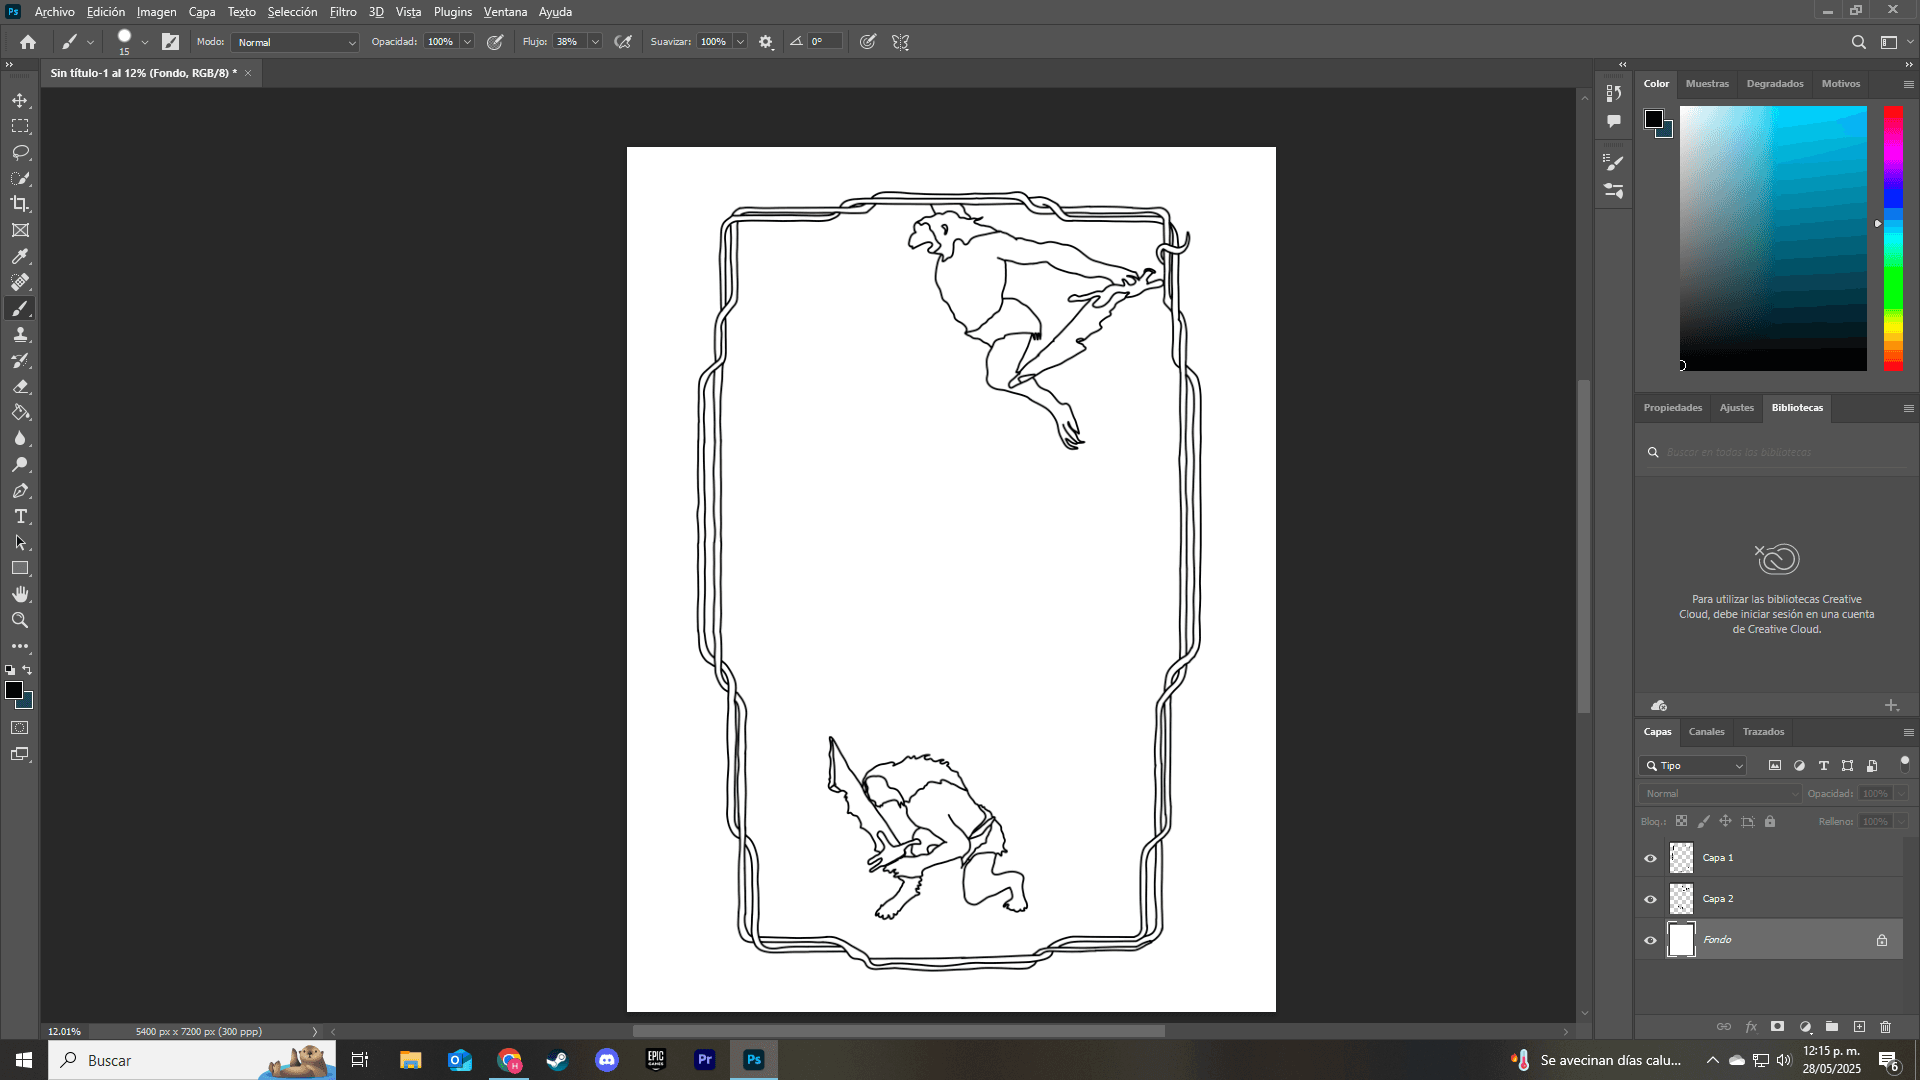This screenshot has width=1920, height=1080.
Task: Toggle visibility of Fondo layer
Action: (1650, 940)
